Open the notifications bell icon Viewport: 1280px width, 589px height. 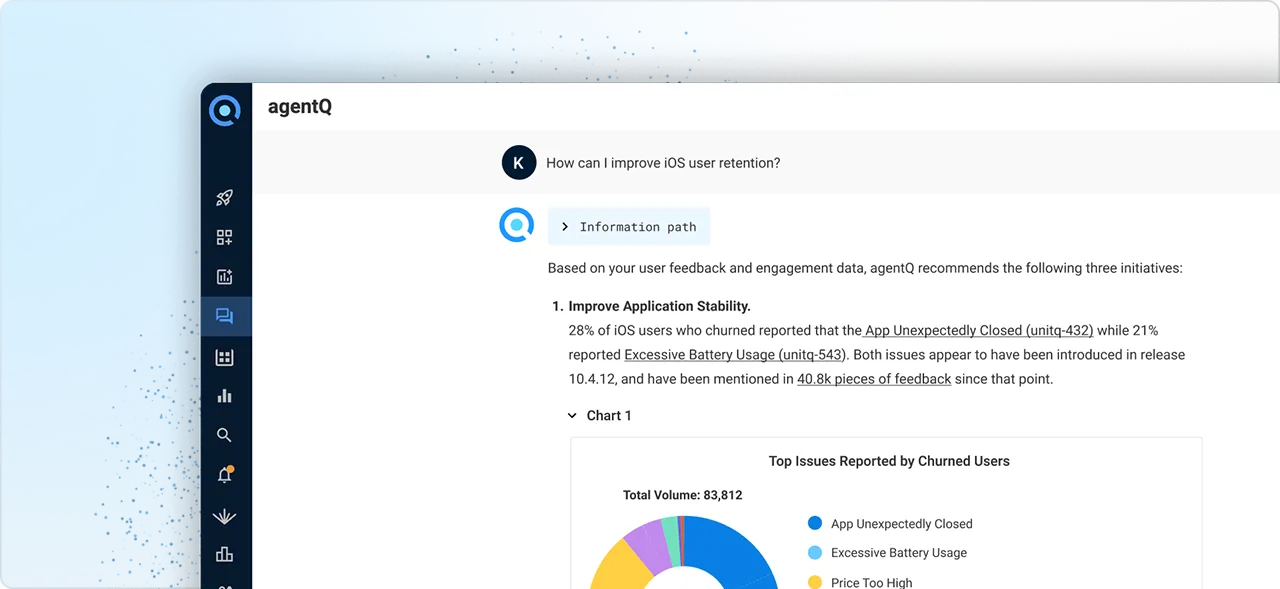pos(225,475)
